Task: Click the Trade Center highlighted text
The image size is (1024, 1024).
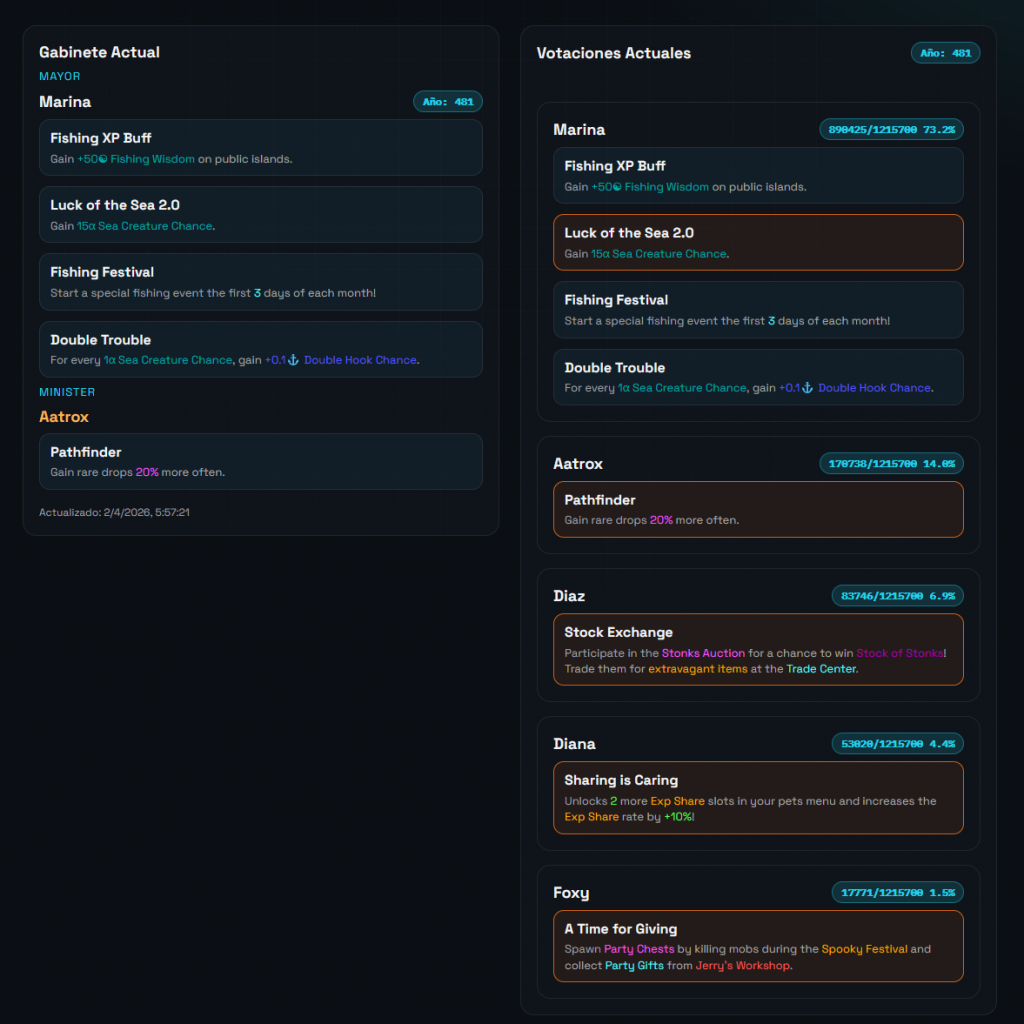Action: pyautogui.click(x=821, y=669)
